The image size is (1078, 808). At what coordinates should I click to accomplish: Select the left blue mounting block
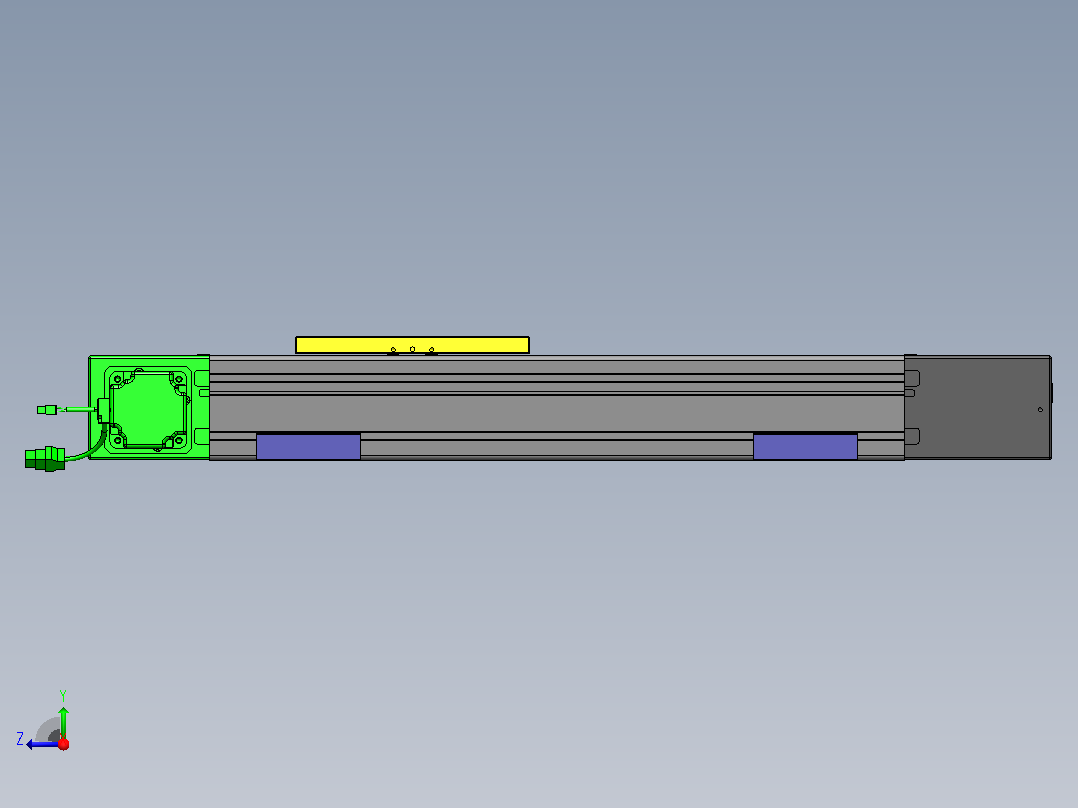[308, 446]
